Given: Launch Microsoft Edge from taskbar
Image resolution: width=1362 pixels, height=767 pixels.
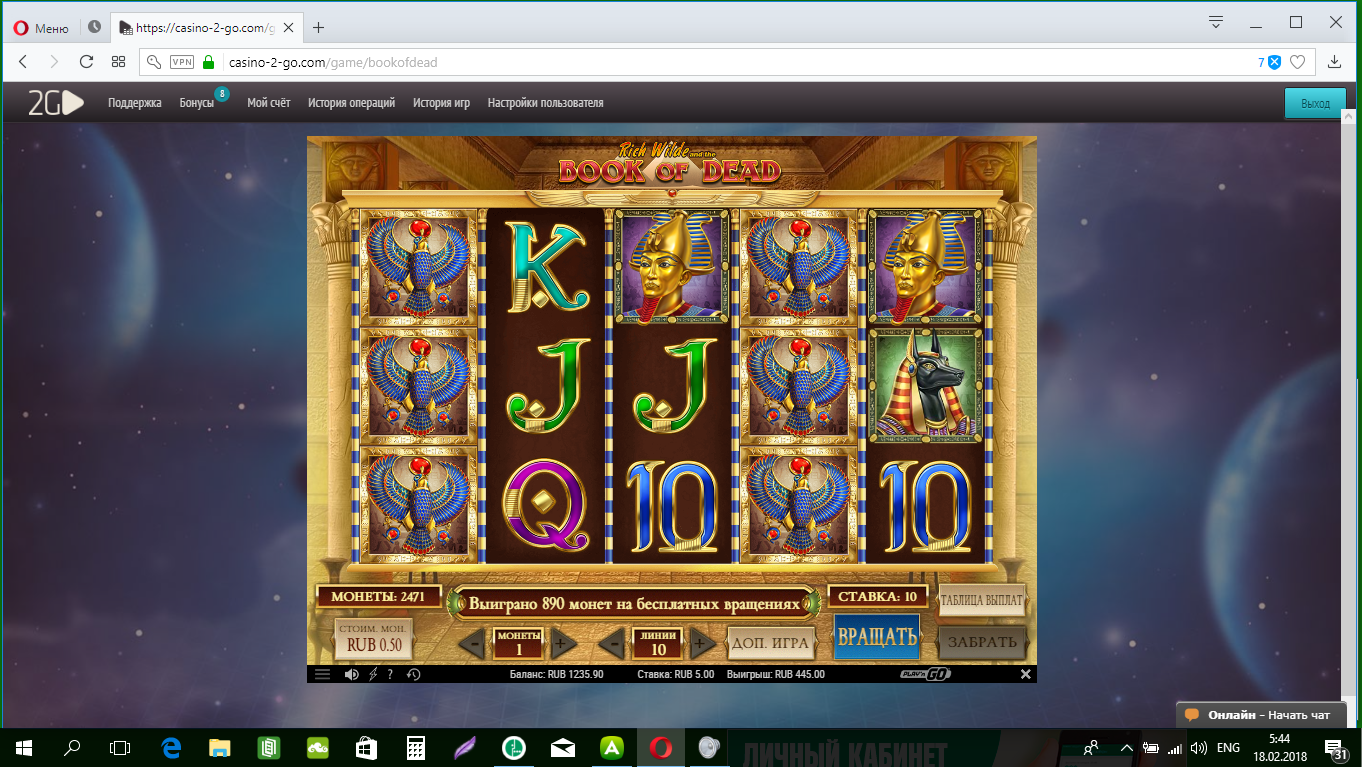Looking at the screenshot, I should 171,747.
